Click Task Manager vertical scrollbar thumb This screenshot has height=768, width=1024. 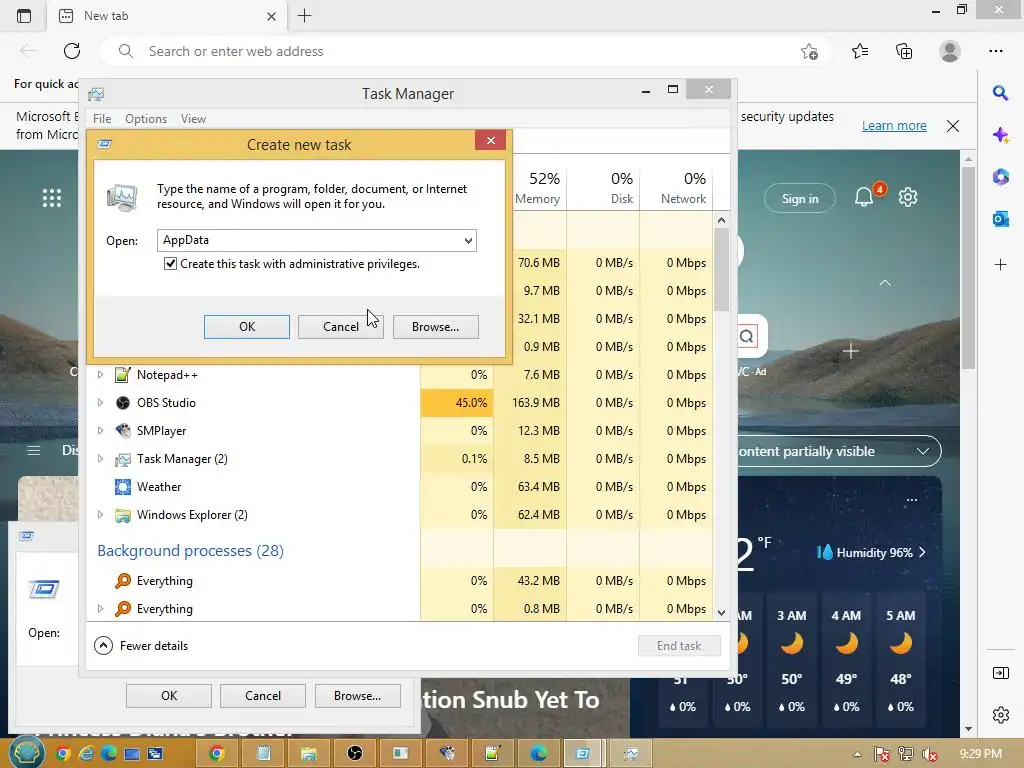721,270
